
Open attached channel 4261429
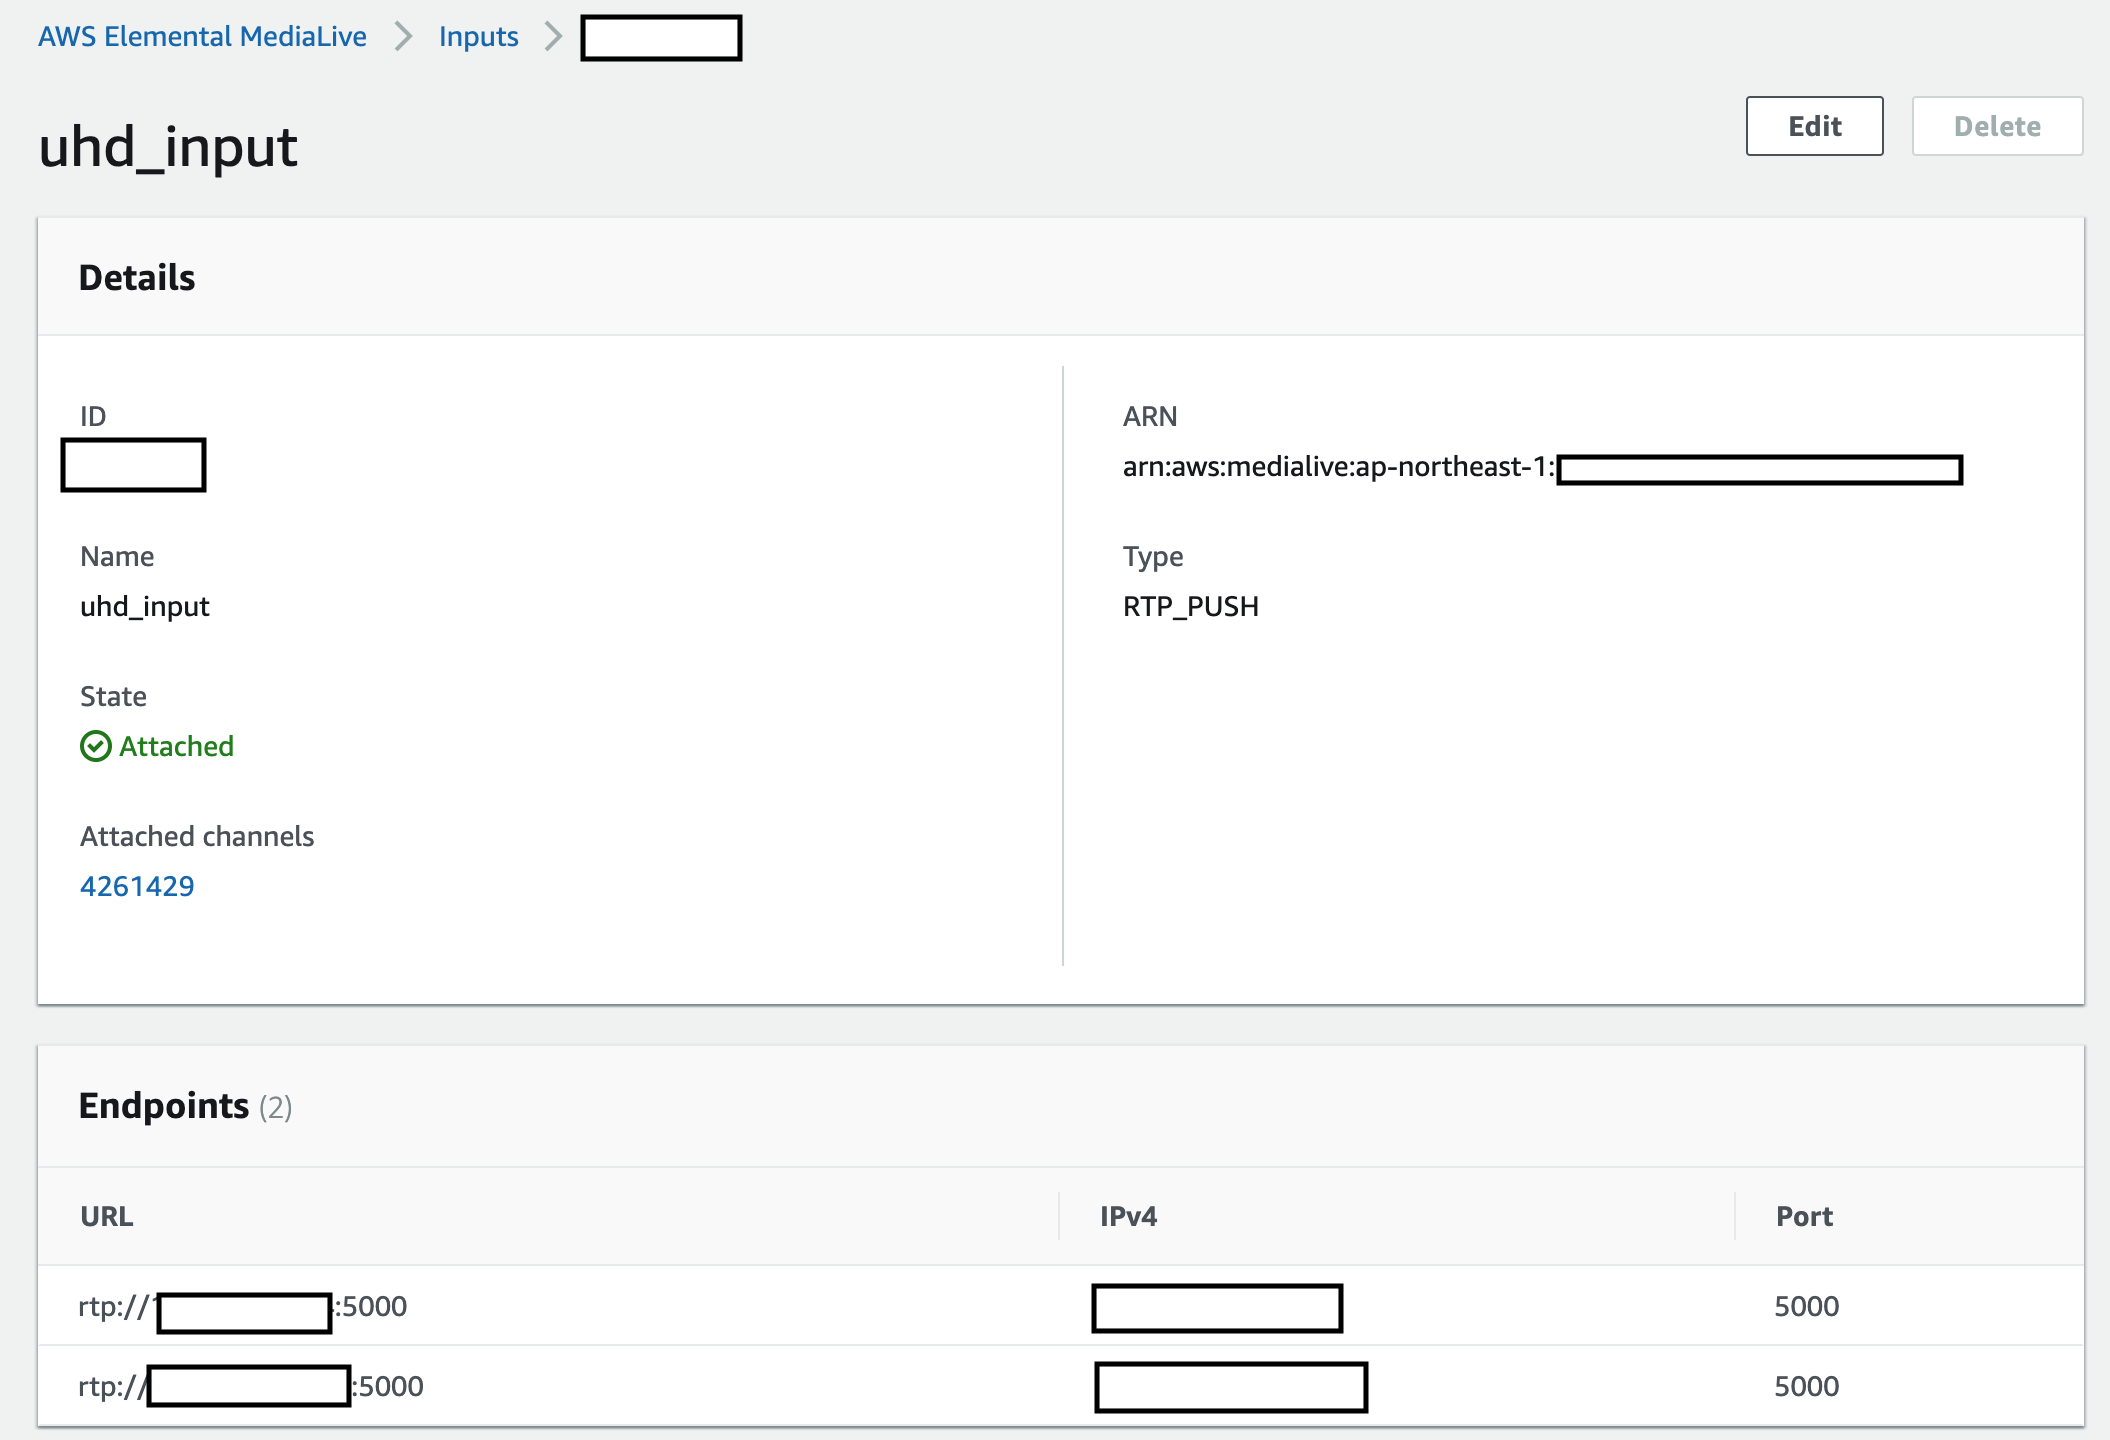[137, 886]
